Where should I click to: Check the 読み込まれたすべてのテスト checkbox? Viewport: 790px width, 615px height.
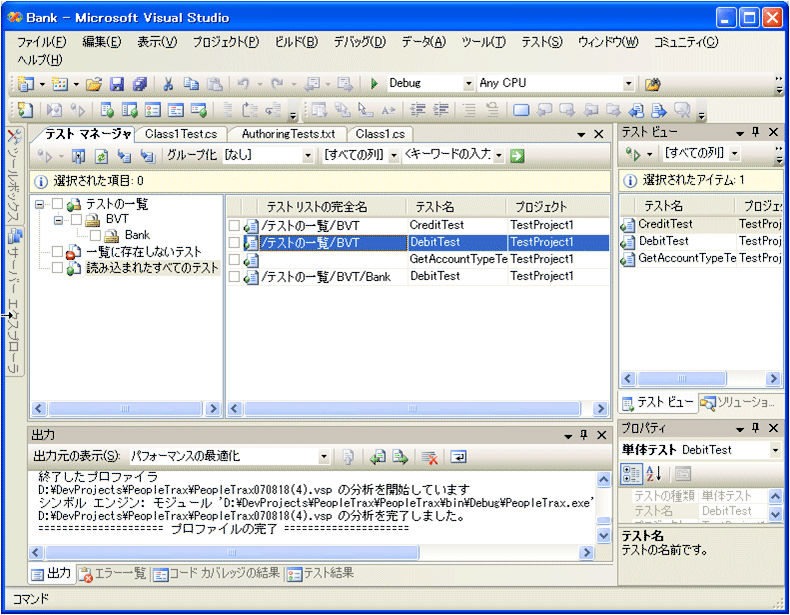[57, 267]
